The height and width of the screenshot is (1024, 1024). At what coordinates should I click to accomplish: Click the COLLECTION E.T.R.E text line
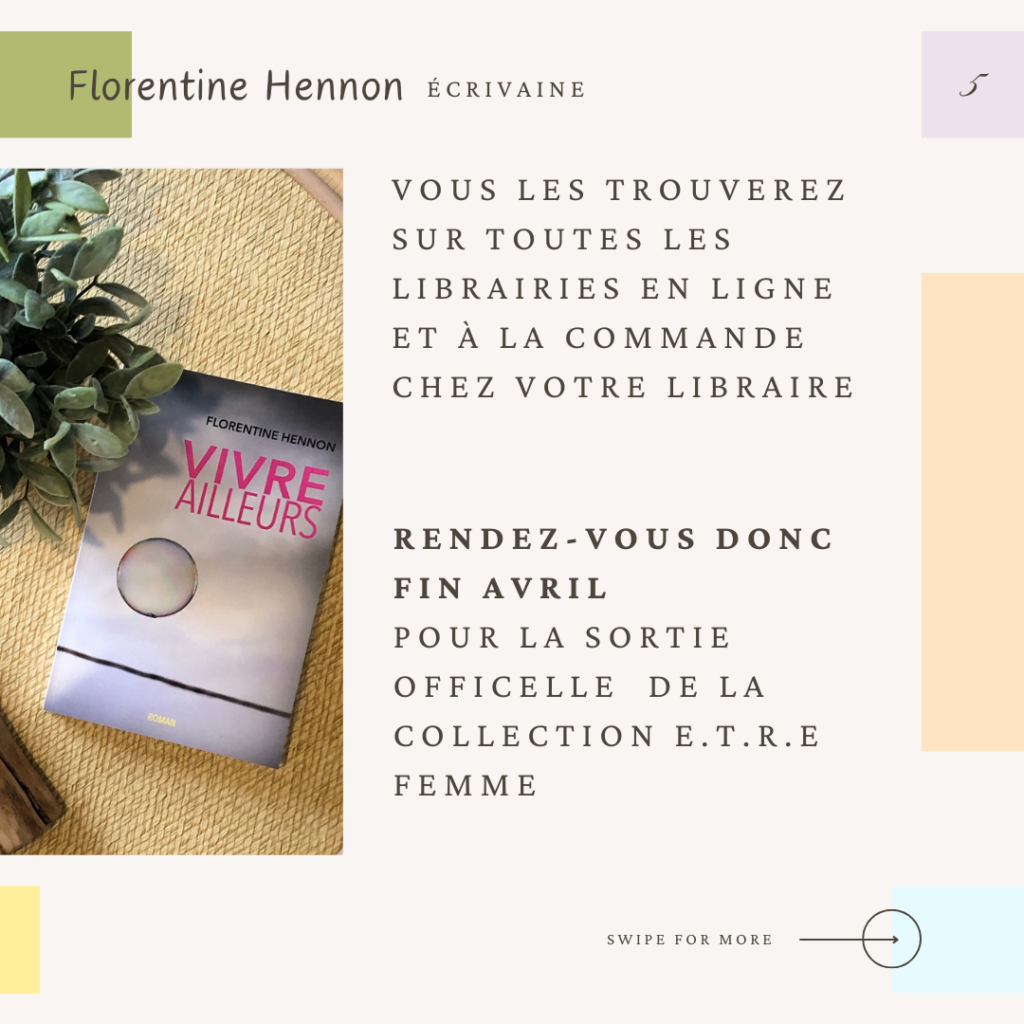[x=607, y=736]
